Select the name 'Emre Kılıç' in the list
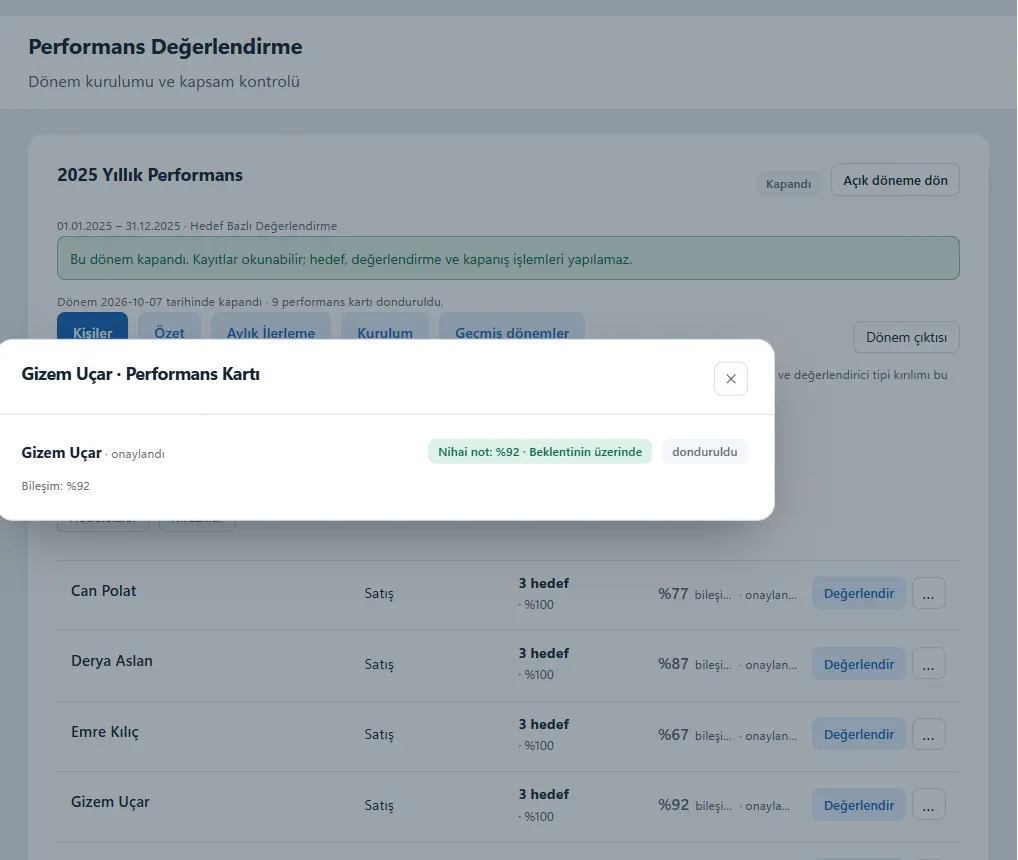 click(x=105, y=732)
